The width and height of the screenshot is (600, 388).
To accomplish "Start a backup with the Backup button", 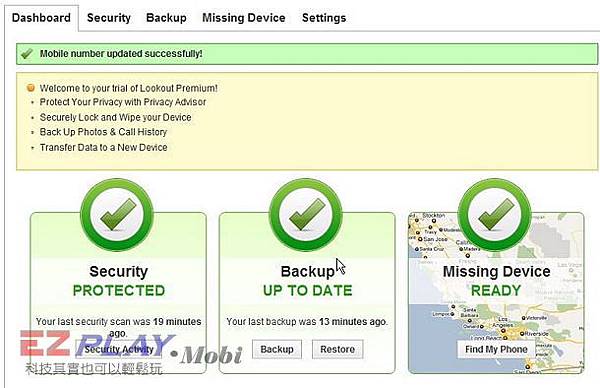I will click(x=277, y=349).
